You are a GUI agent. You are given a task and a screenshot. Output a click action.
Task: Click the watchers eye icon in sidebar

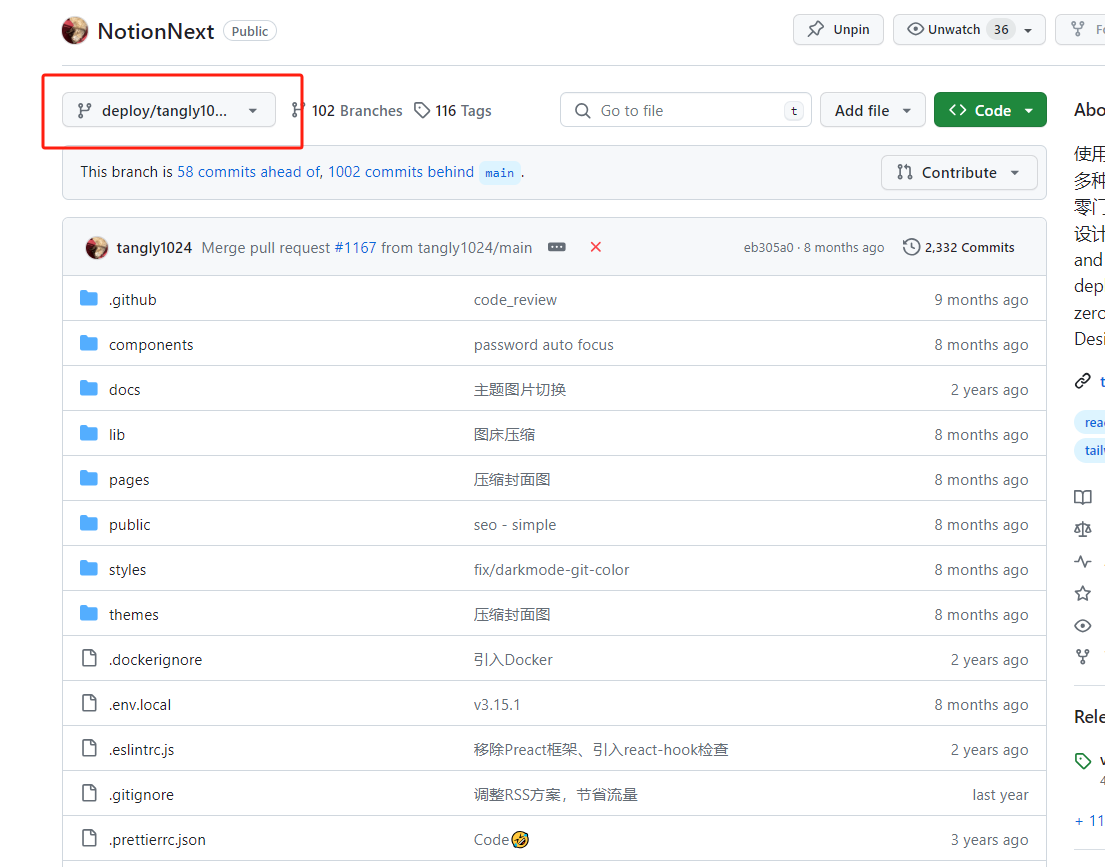pyautogui.click(x=1083, y=626)
